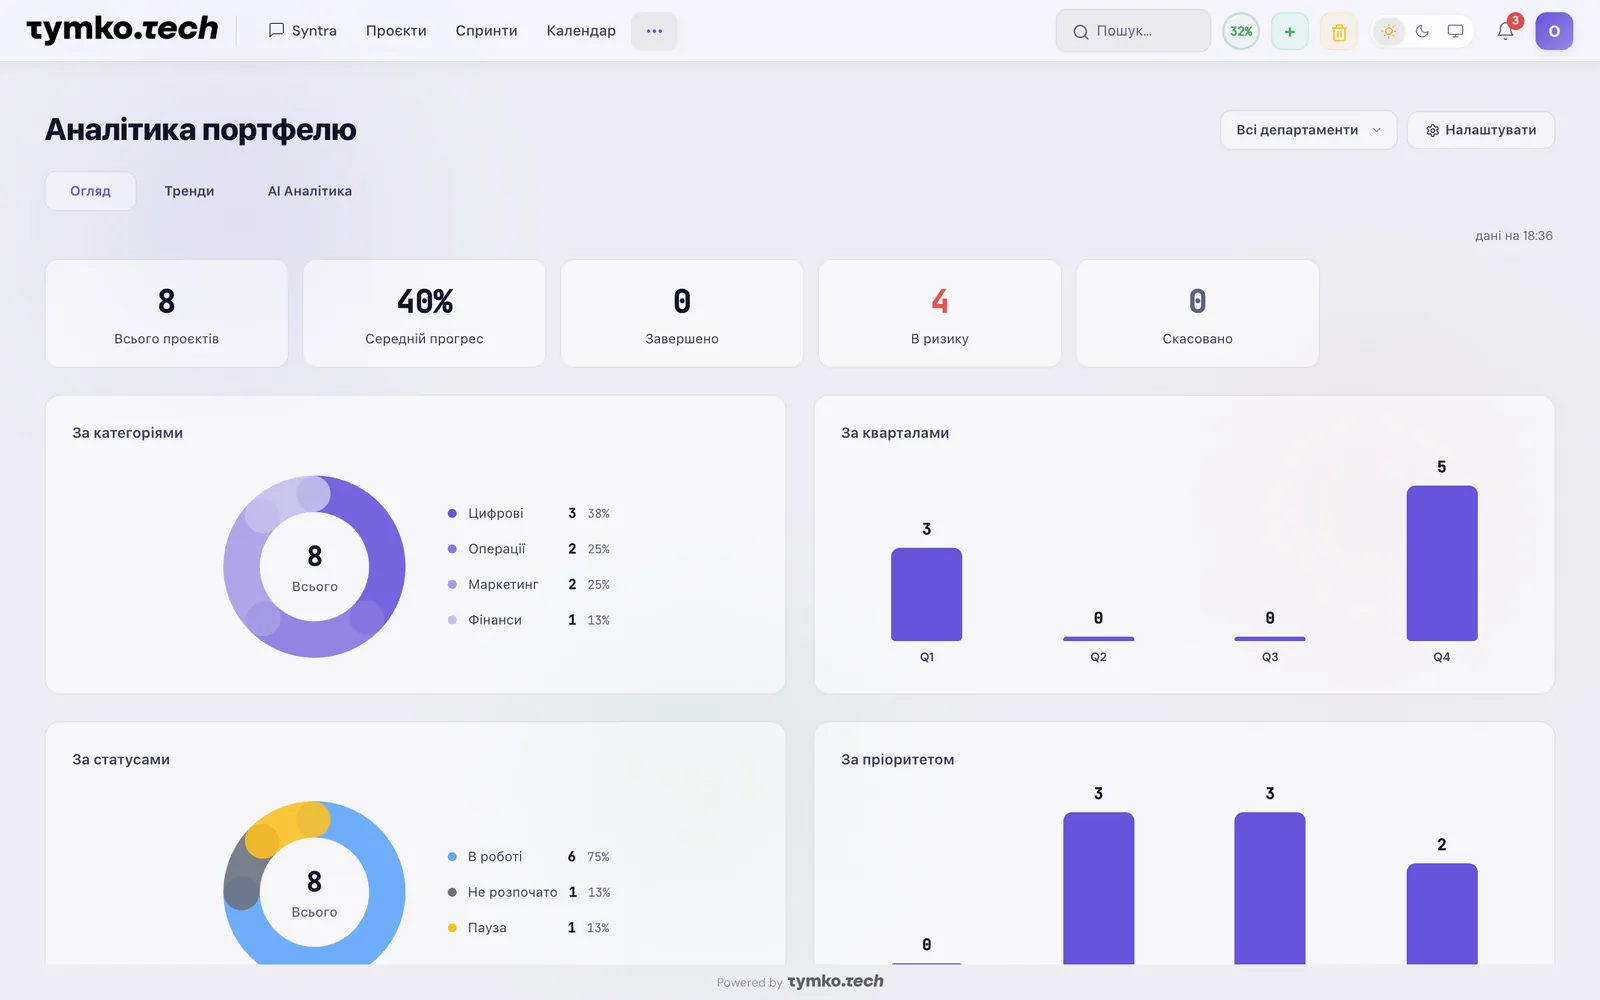Open notifications bell with 3 badge
The width and height of the screenshot is (1600, 1000).
tap(1506, 31)
